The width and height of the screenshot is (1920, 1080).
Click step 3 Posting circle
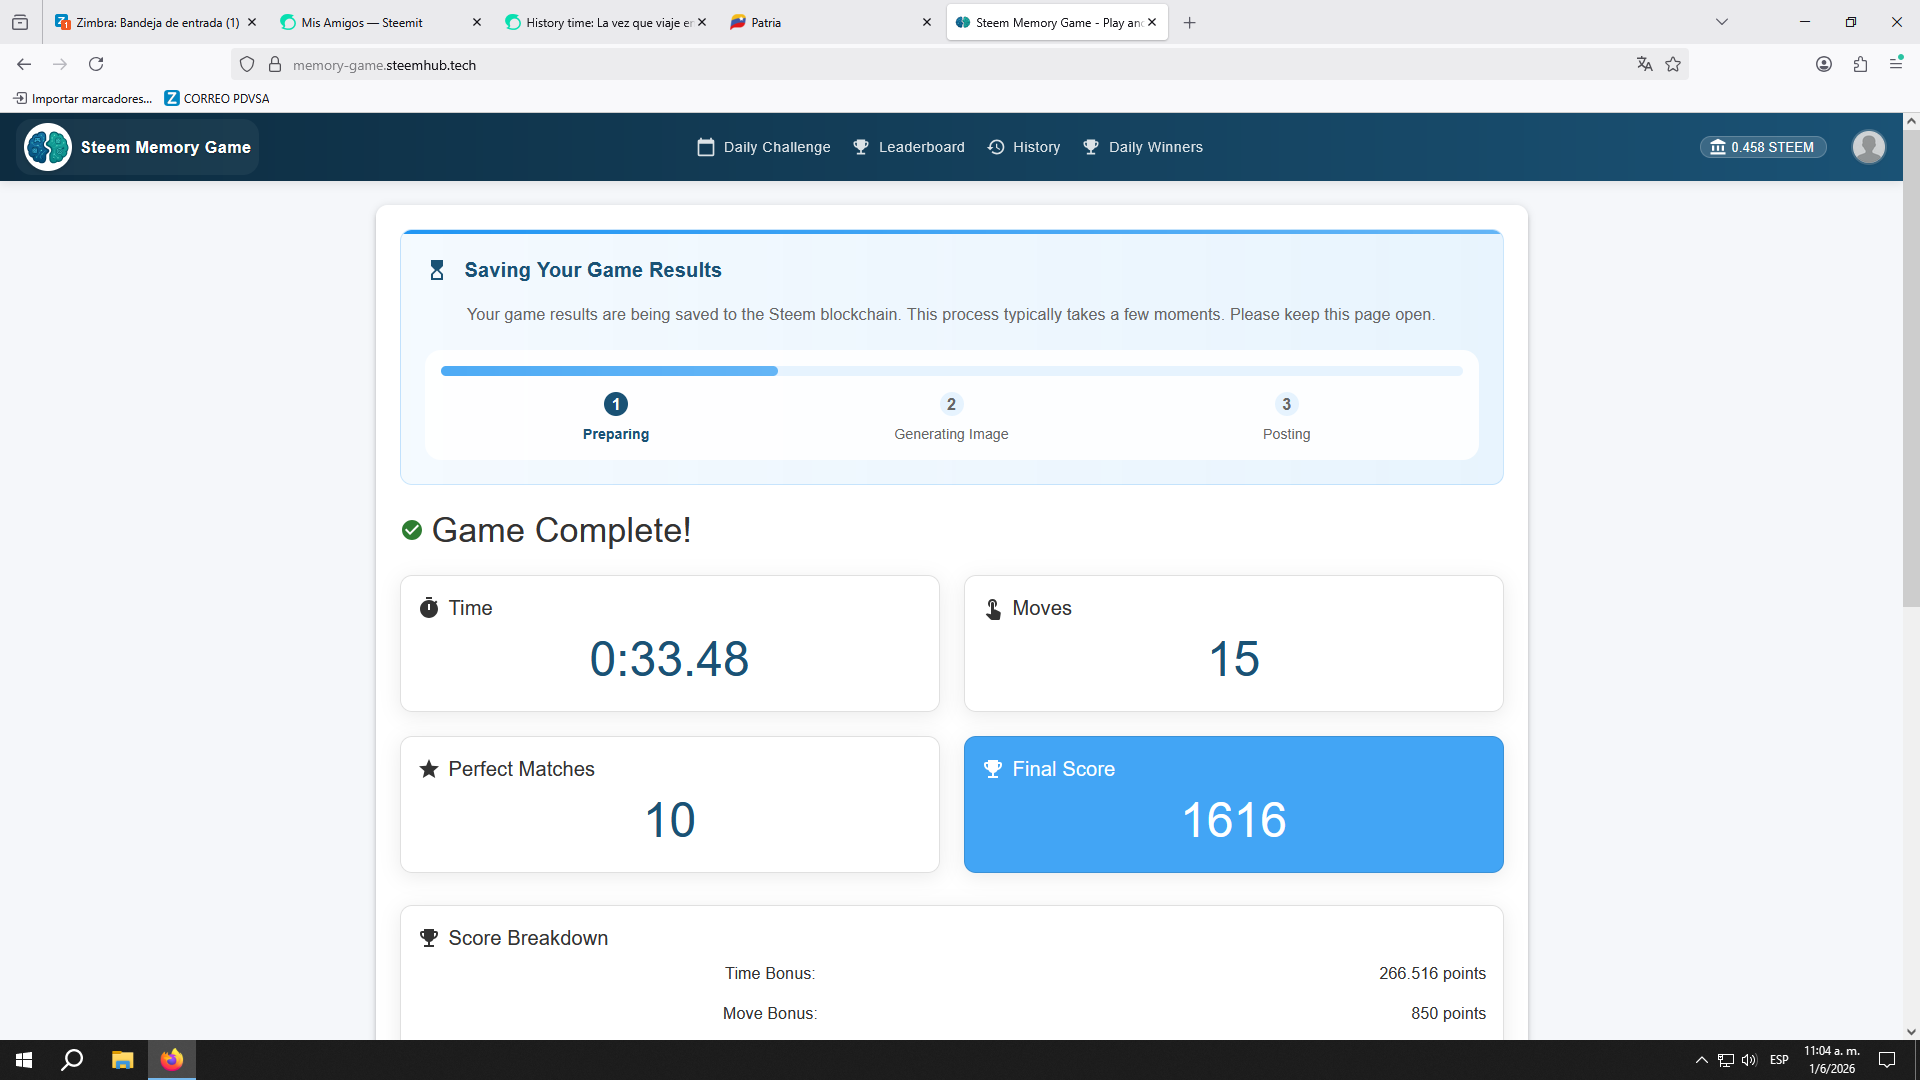(x=1286, y=404)
